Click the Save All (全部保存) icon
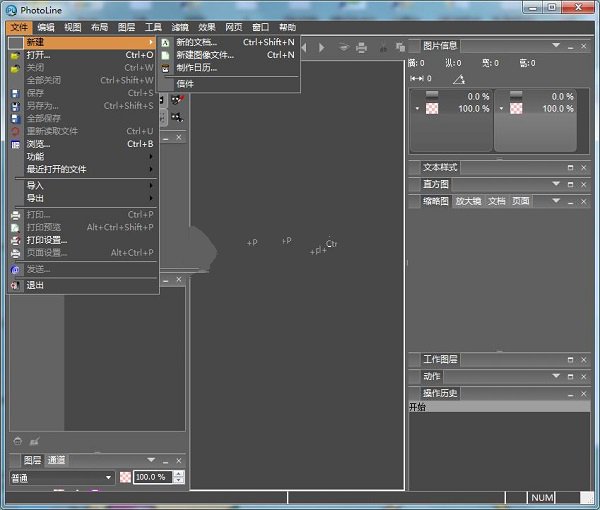The width and height of the screenshot is (600, 510). (x=15, y=119)
